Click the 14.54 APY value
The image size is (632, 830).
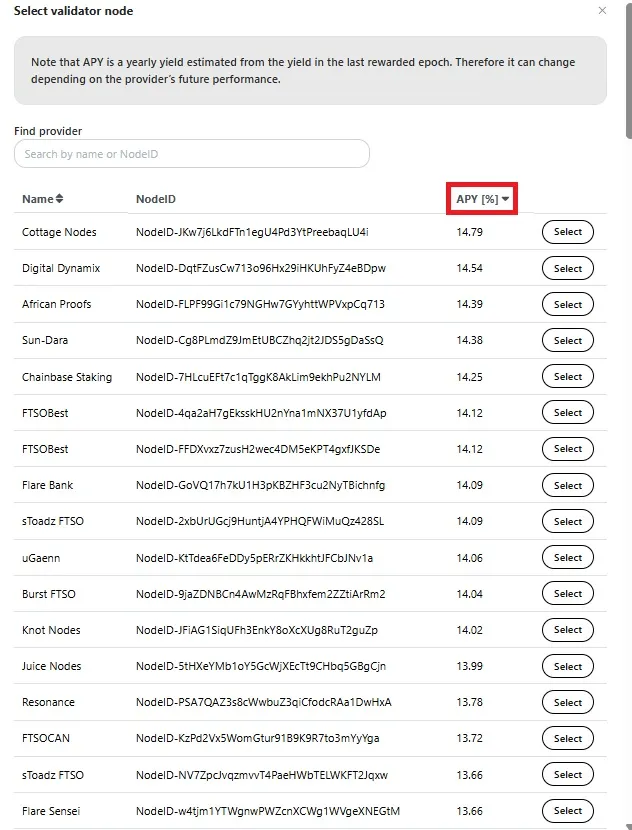470,268
